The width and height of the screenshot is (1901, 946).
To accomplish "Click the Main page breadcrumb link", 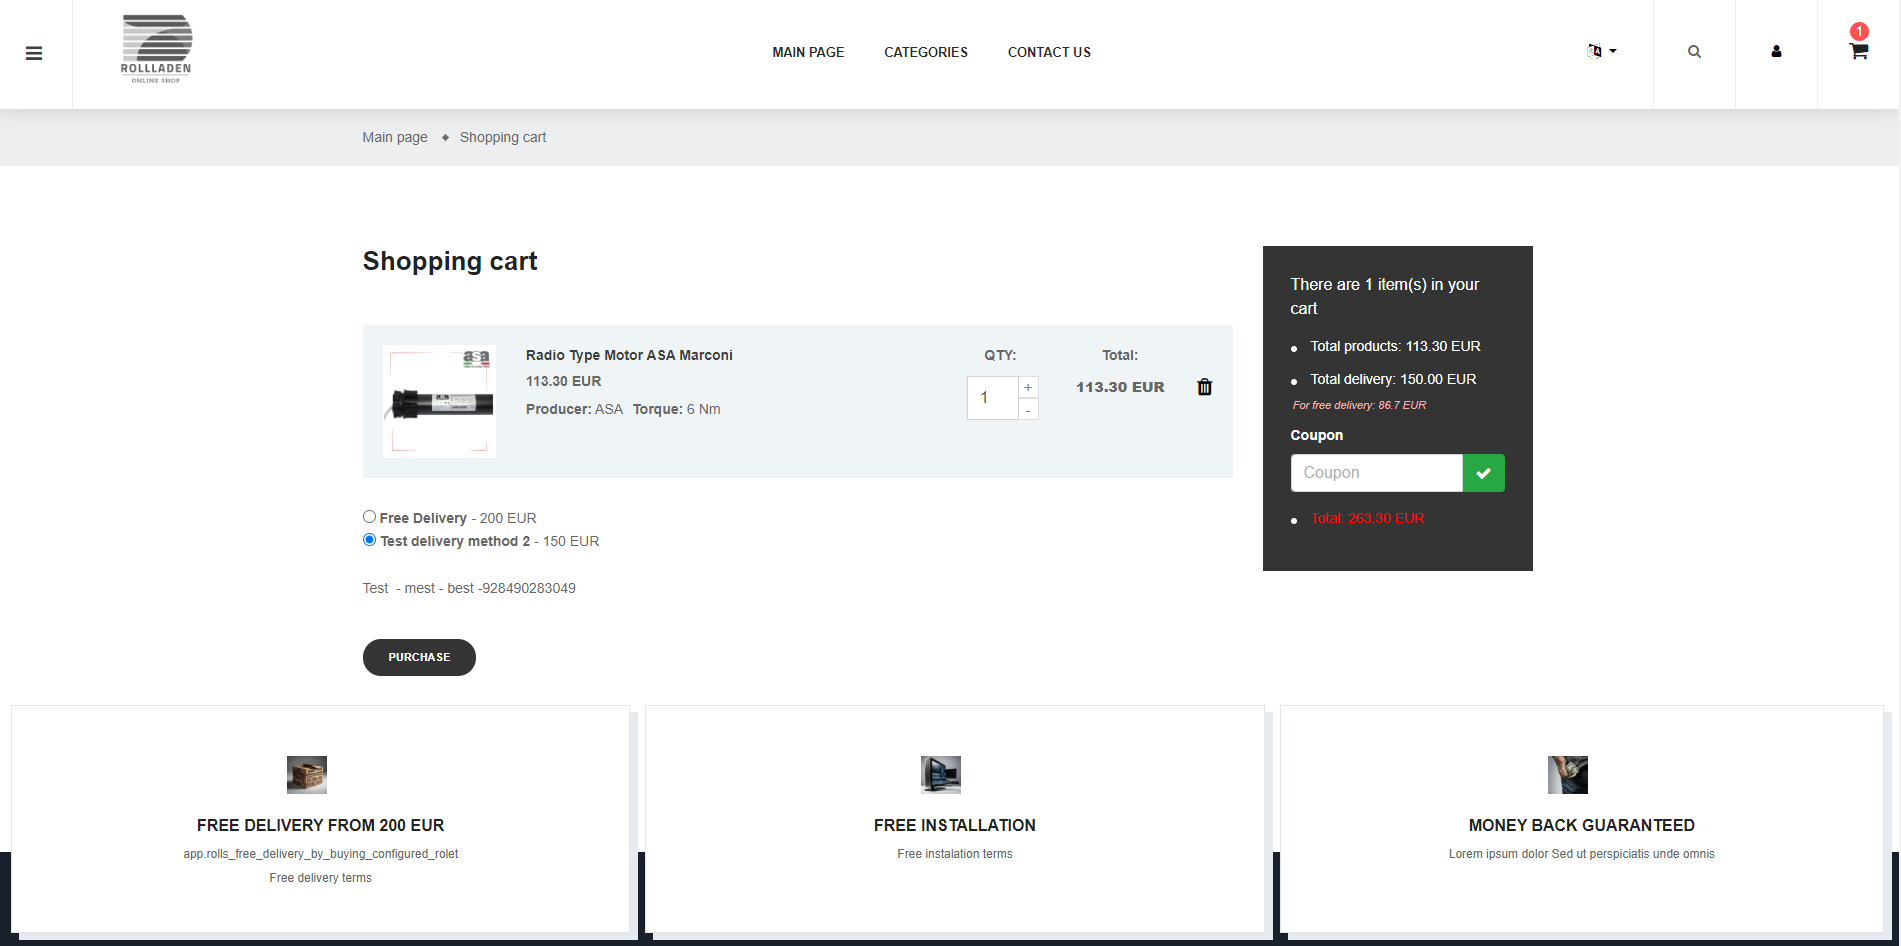I will pos(395,137).
